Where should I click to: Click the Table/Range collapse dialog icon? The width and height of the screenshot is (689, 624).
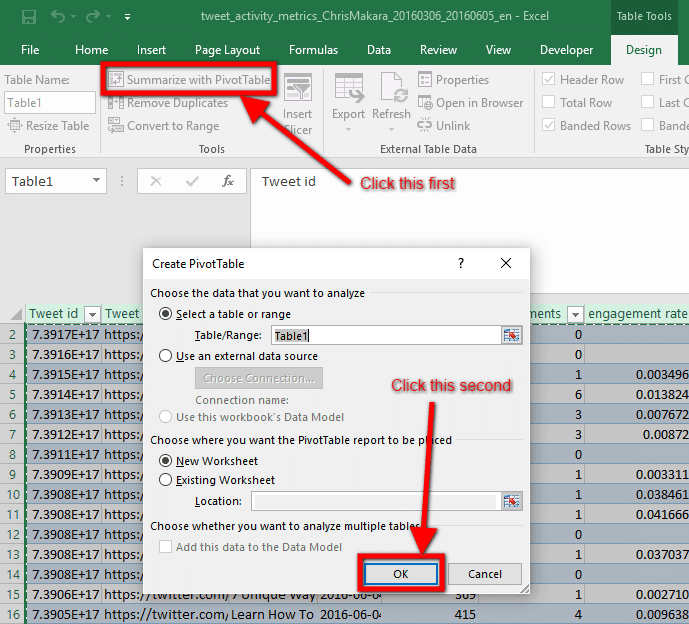tap(512, 336)
